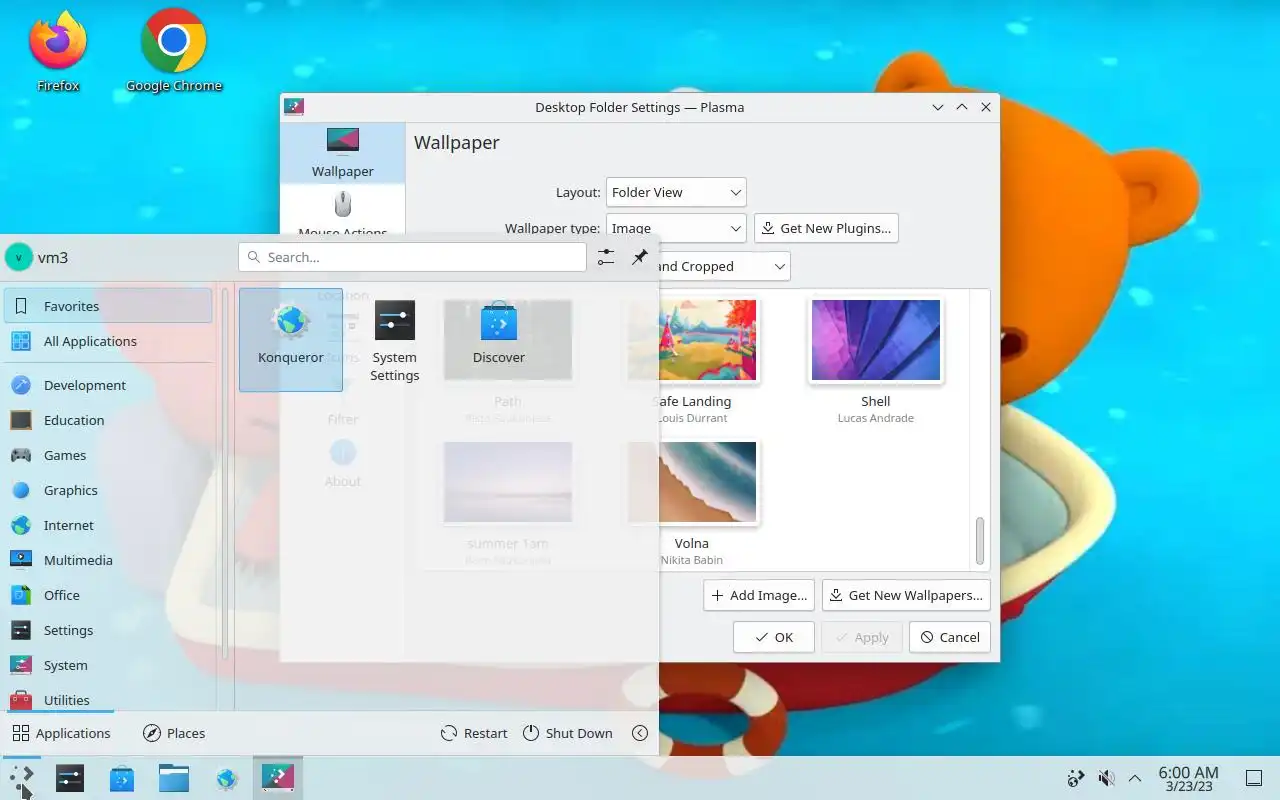This screenshot has height=800, width=1280.
Task: Open Firefox from the desktop
Action: (x=58, y=51)
